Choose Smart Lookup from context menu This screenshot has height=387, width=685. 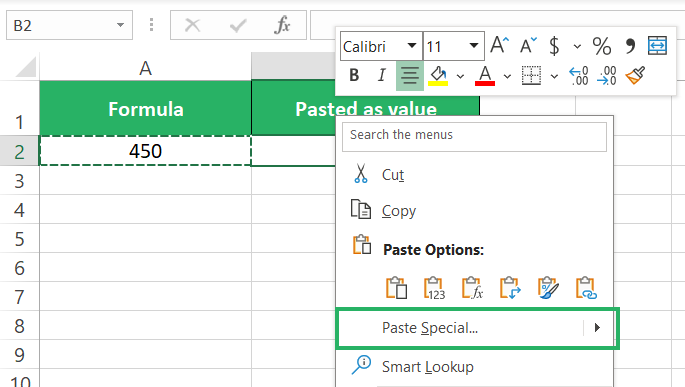[x=474, y=366]
